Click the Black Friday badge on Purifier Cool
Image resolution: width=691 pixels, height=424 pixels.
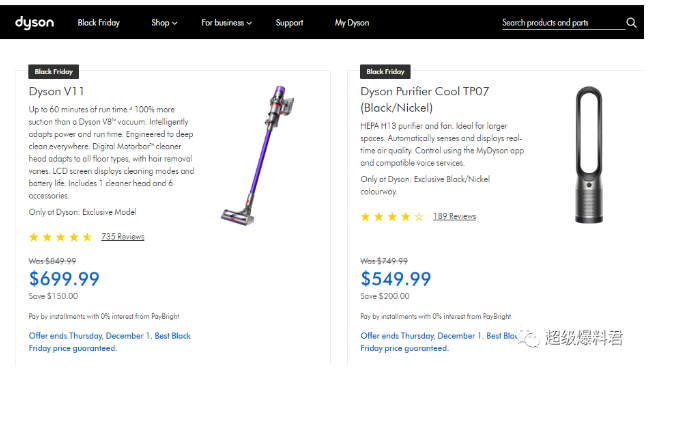[x=385, y=72]
